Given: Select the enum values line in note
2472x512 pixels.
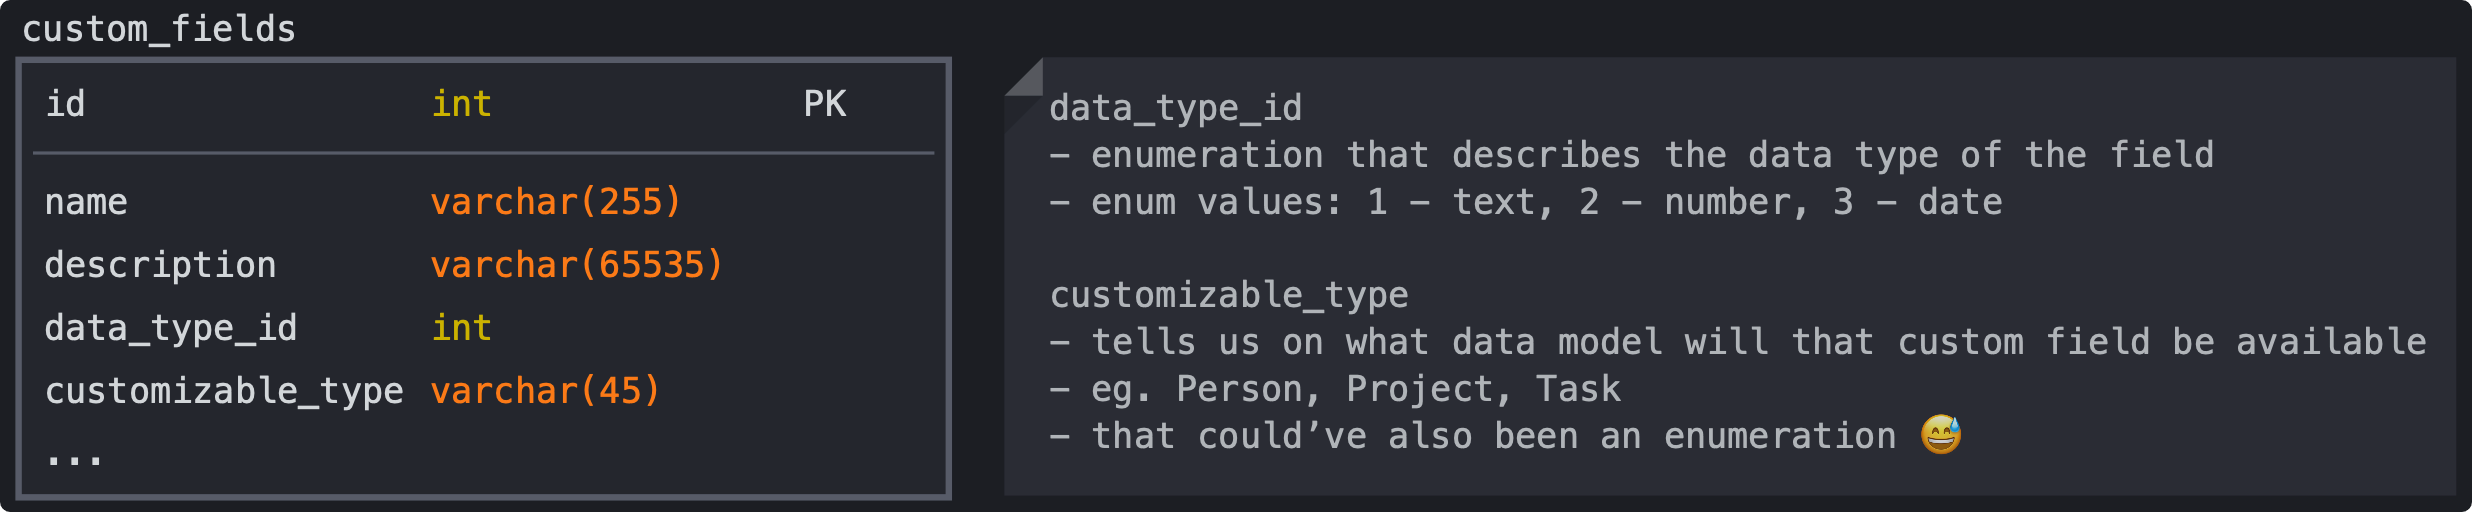Looking at the screenshot, I should pyautogui.click(x=1526, y=202).
